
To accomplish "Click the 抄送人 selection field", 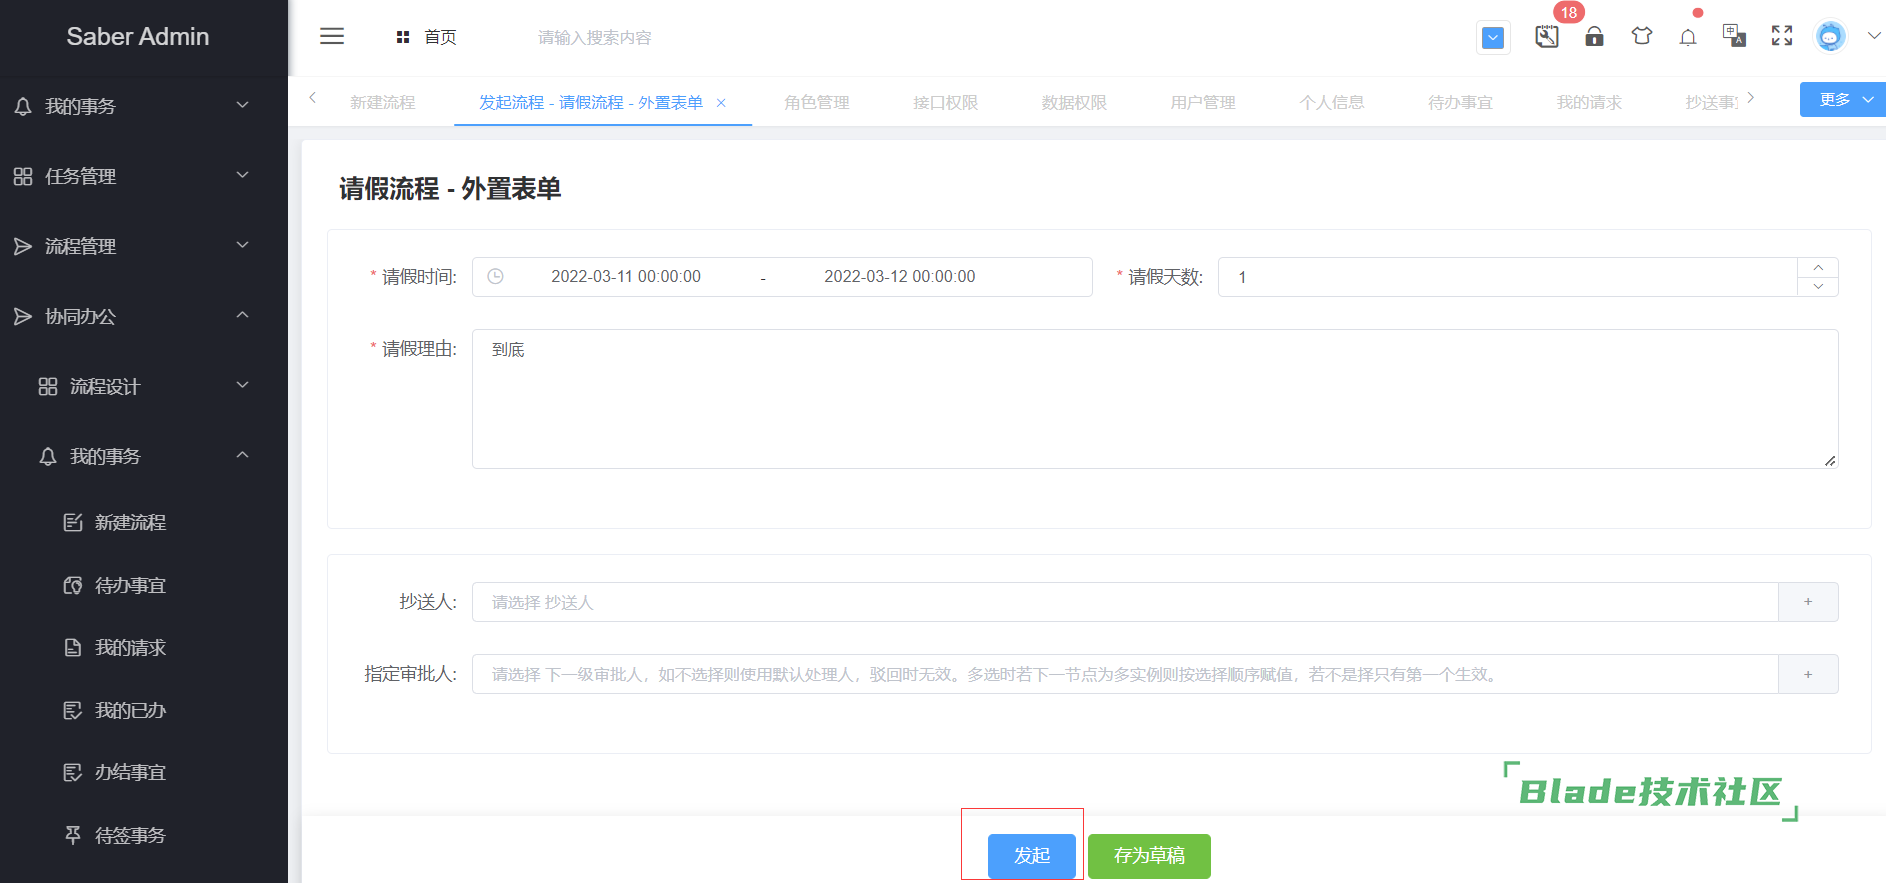I will [x=1125, y=602].
